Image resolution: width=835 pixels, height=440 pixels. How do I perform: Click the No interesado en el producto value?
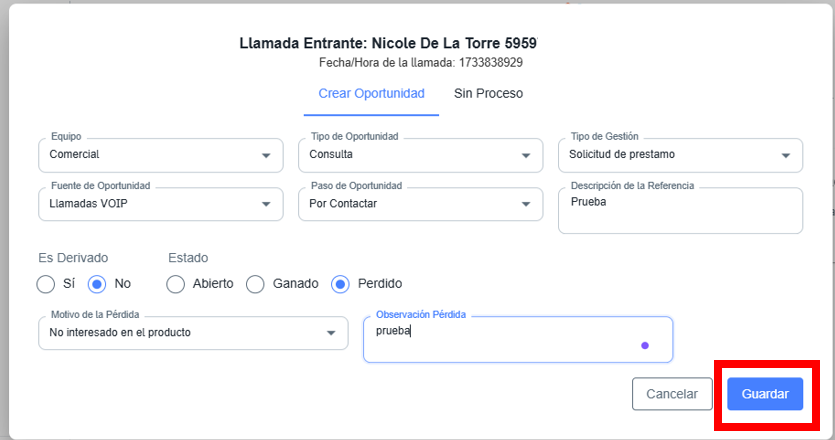click(120, 333)
